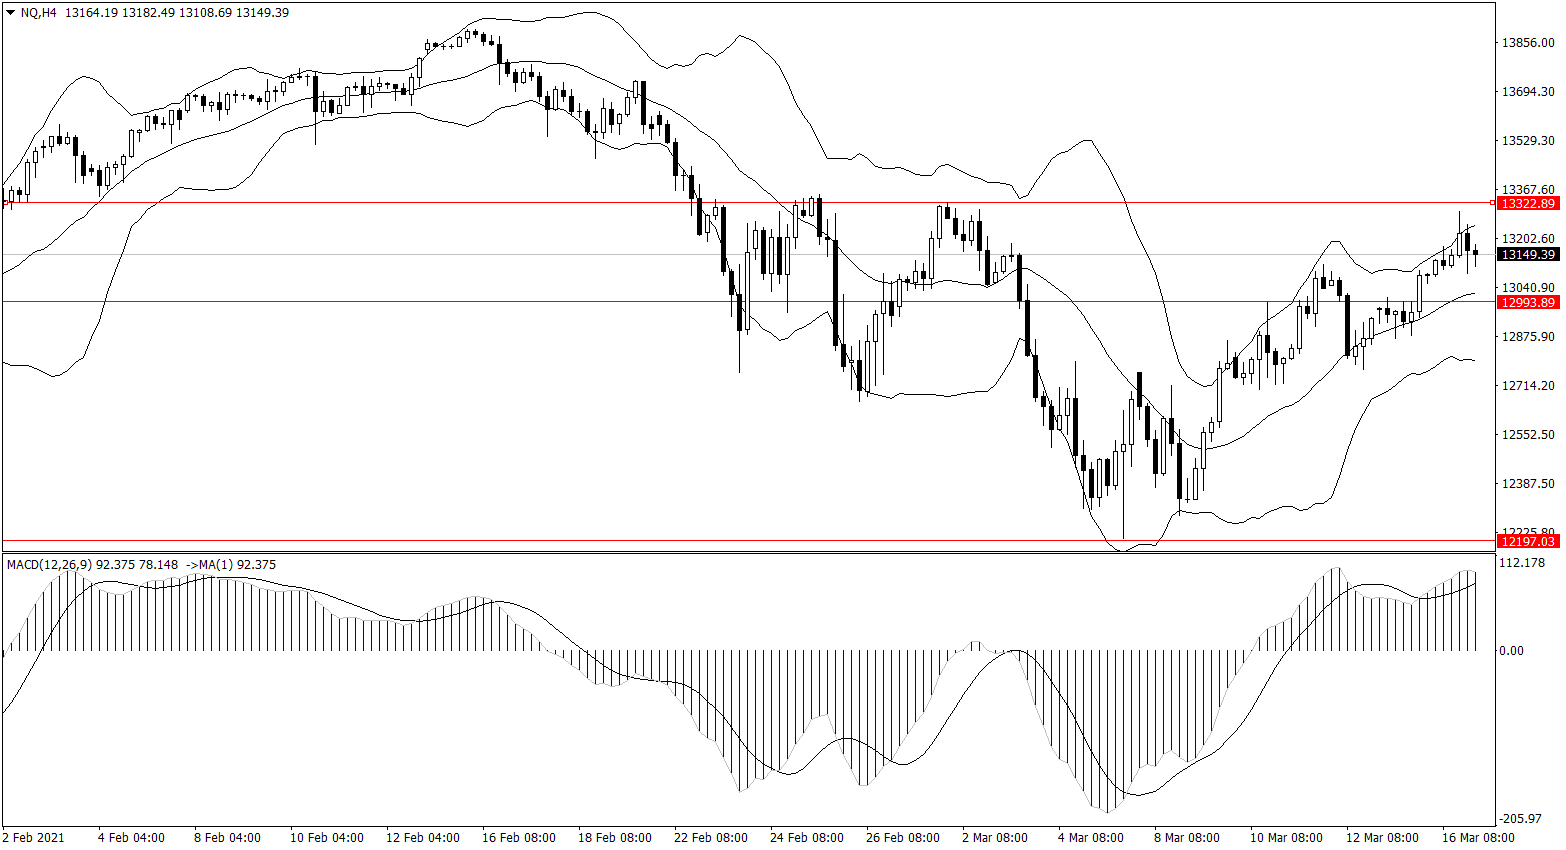Click the 8 Mar 08:00 time label

point(1187,838)
